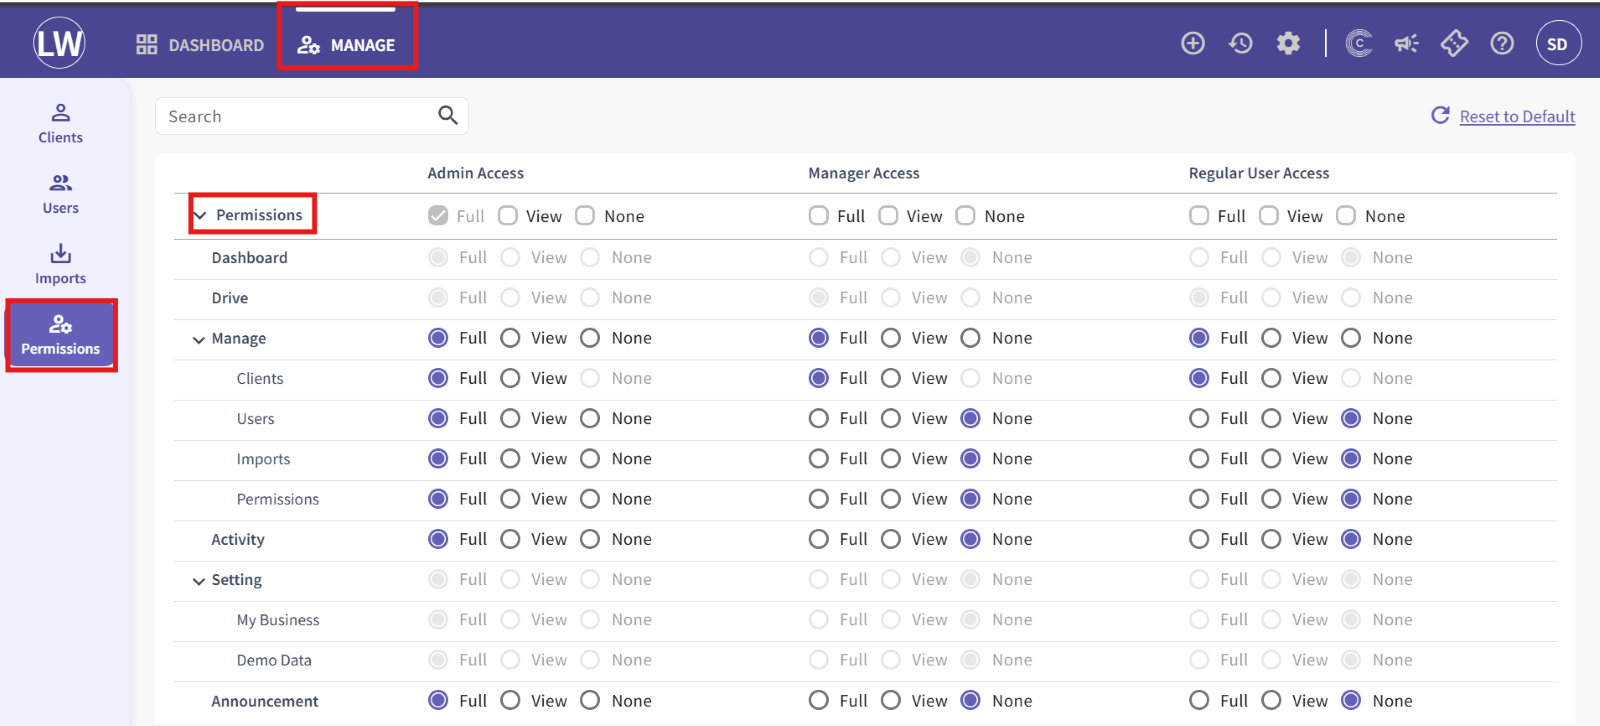The width and height of the screenshot is (1600, 726).
Task: Click the Regular User Access column header
Action: click(x=1259, y=173)
